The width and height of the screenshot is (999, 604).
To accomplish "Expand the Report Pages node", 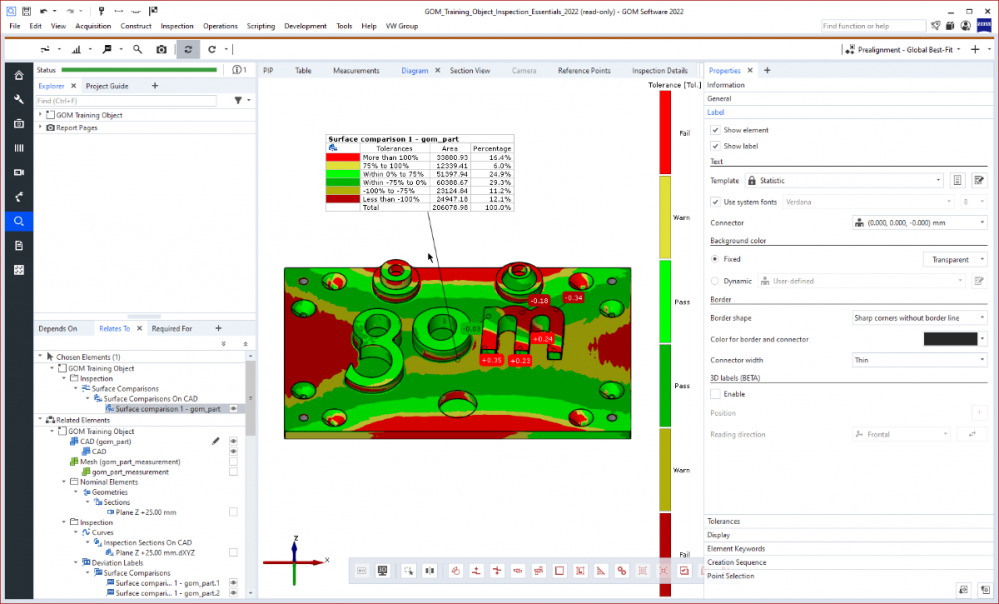I will [x=41, y=127].
